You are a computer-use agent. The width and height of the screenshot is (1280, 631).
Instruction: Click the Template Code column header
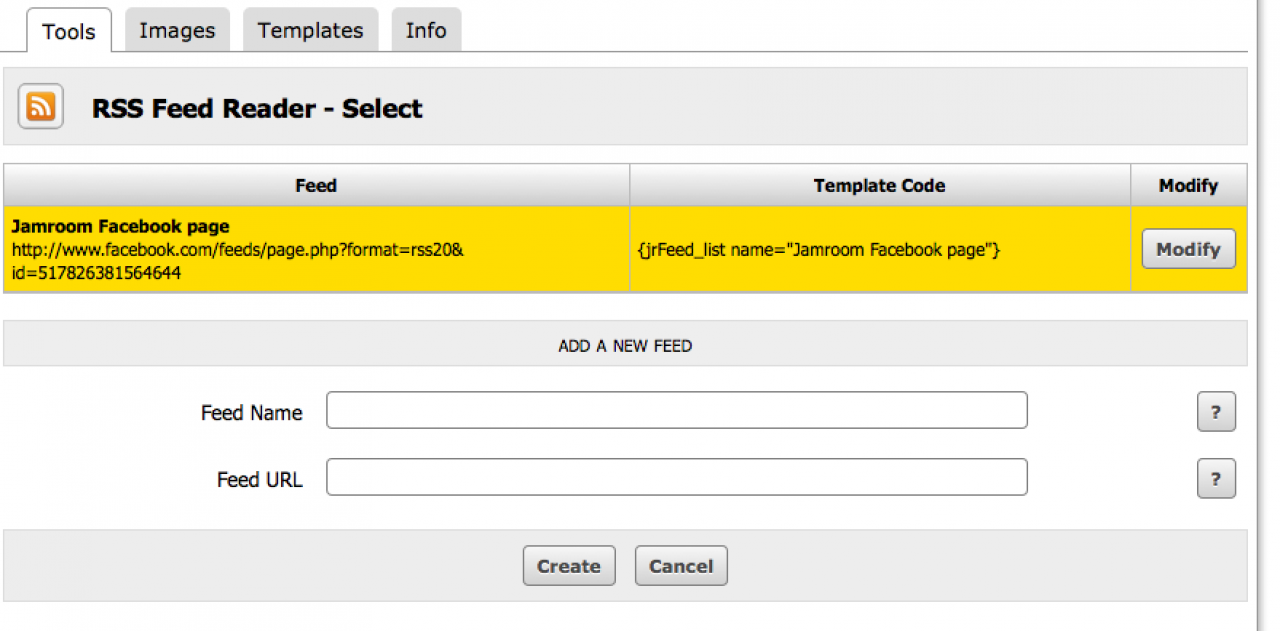pyautogui.click(x=879, y=186)
